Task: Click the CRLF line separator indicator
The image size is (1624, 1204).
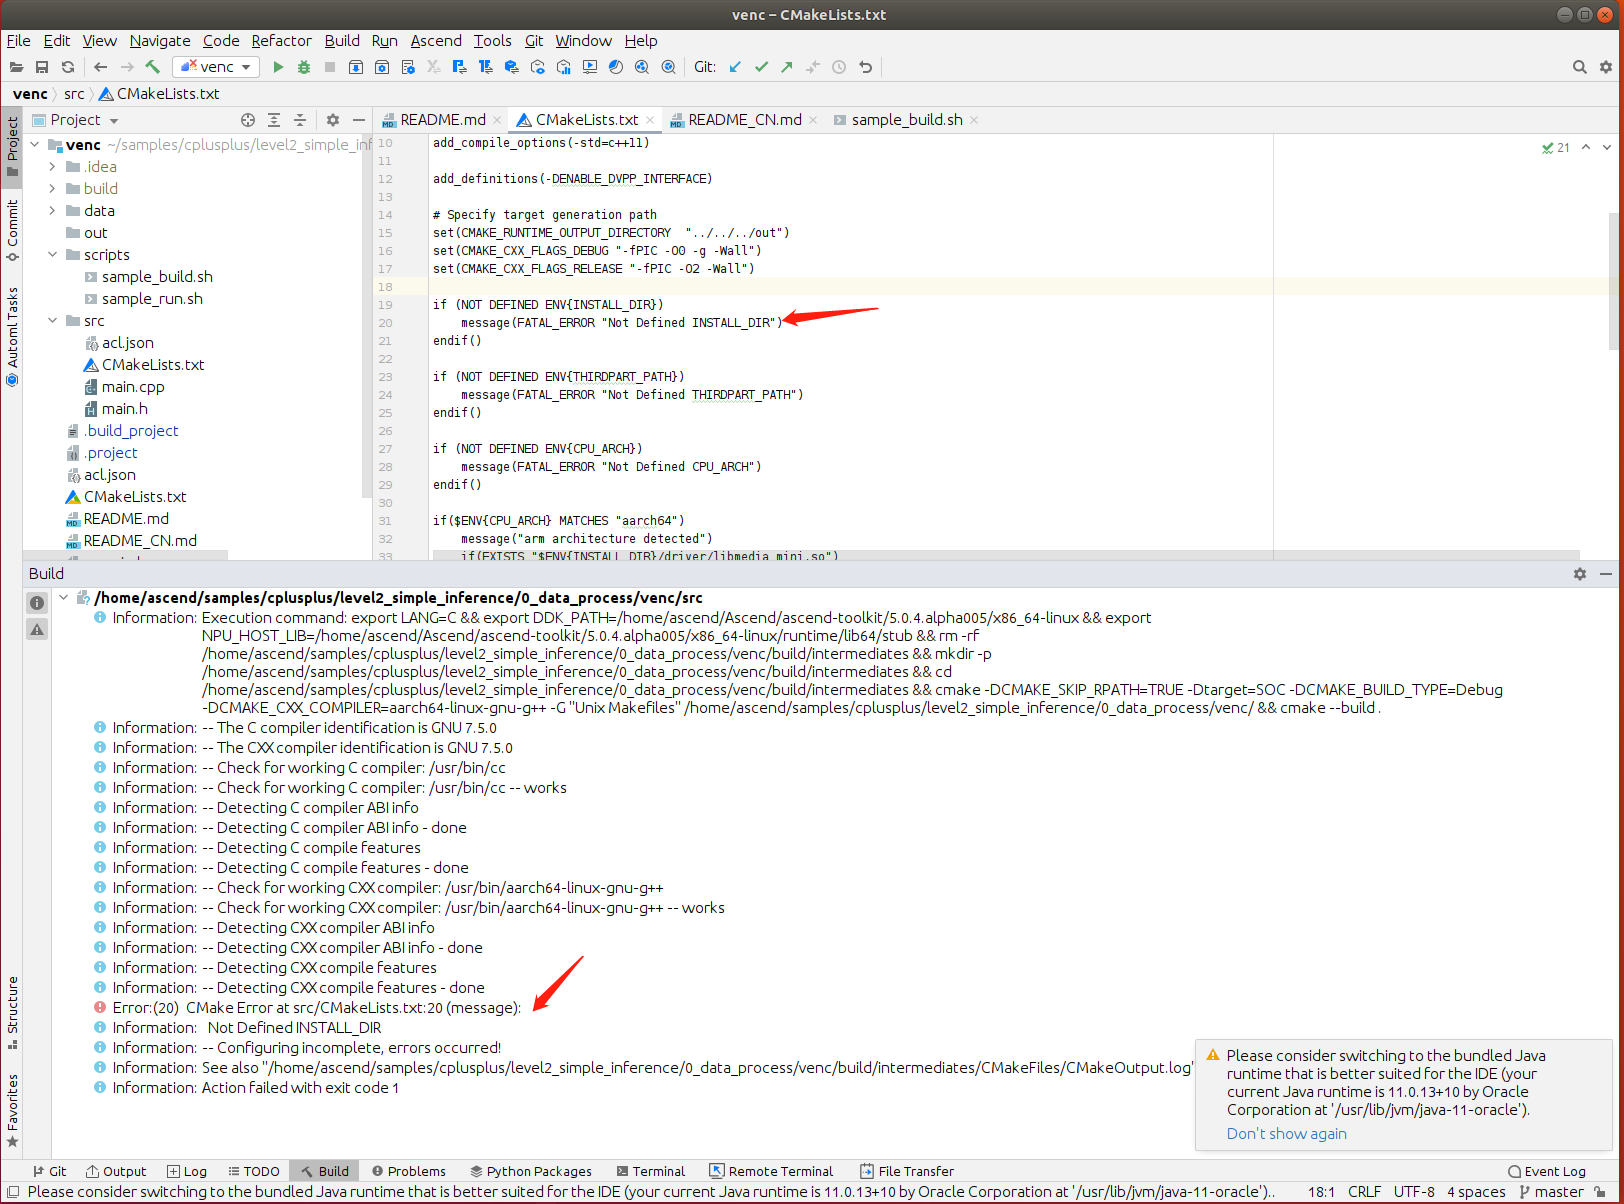Action: 1364,1192
